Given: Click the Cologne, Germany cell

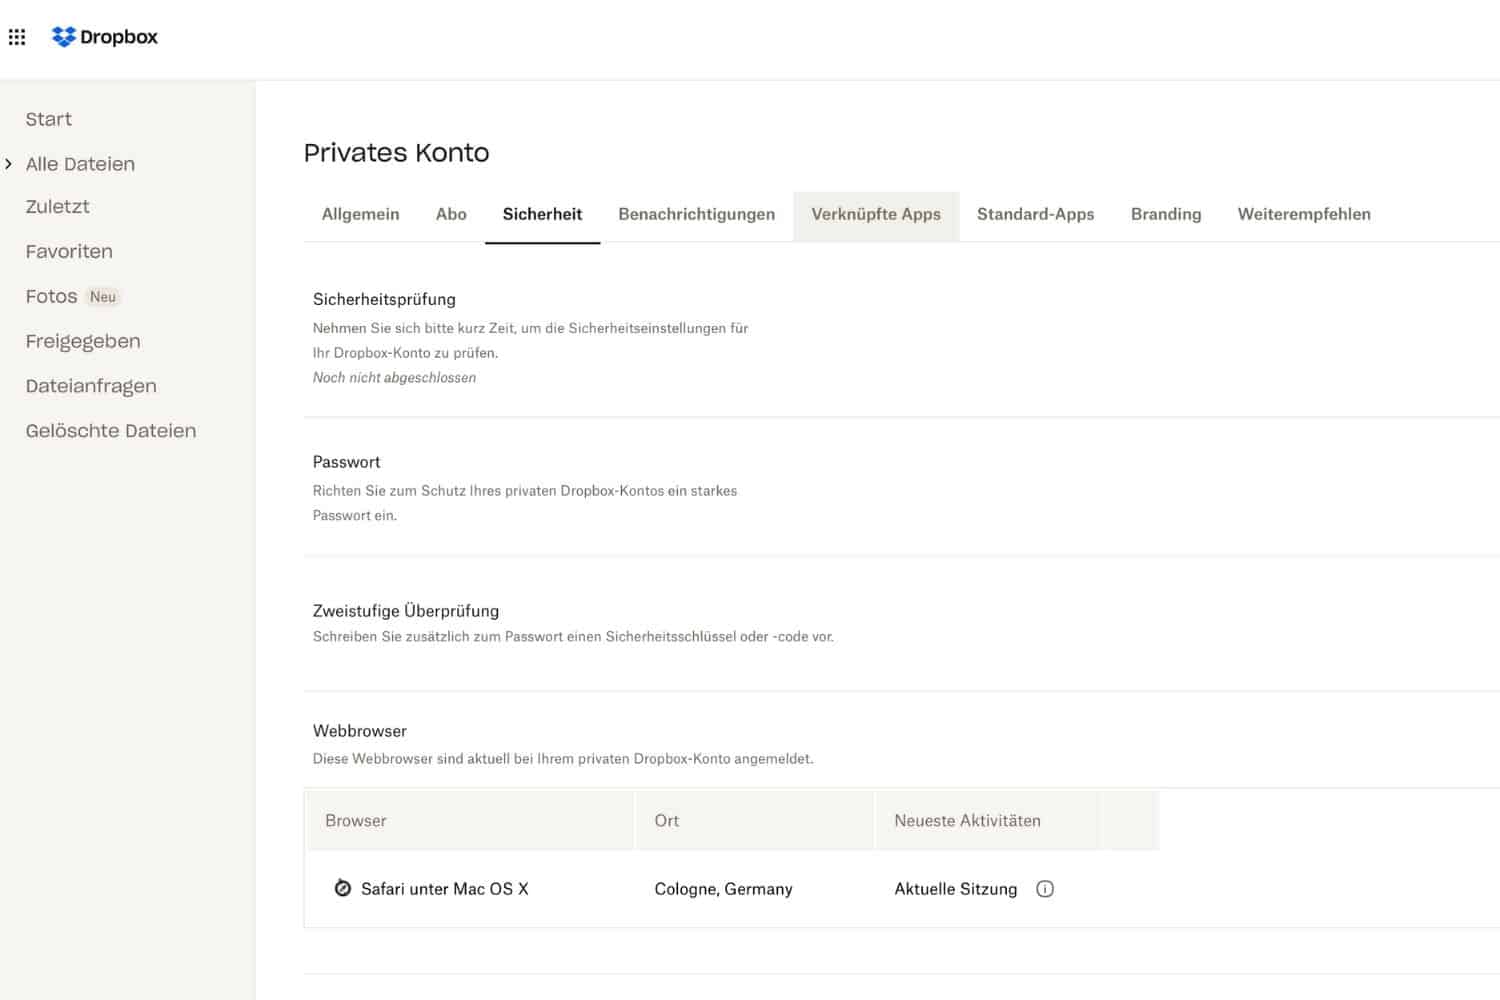Looking at the screenshot, I should point(723,889).
